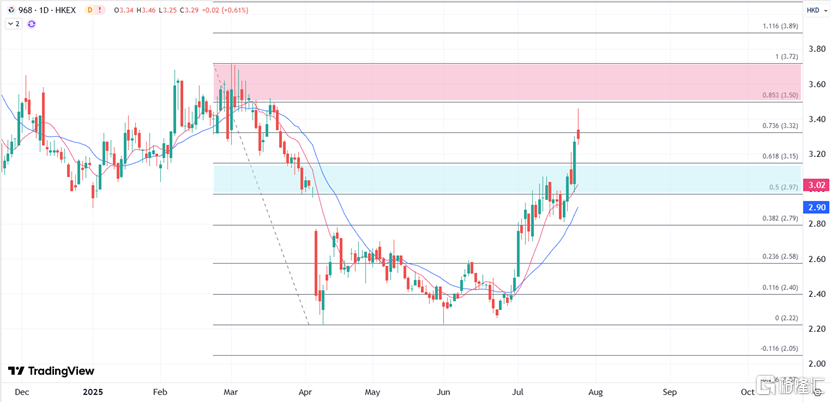
Task: Click the blue 2.90 price label
Action: (815, 208)
